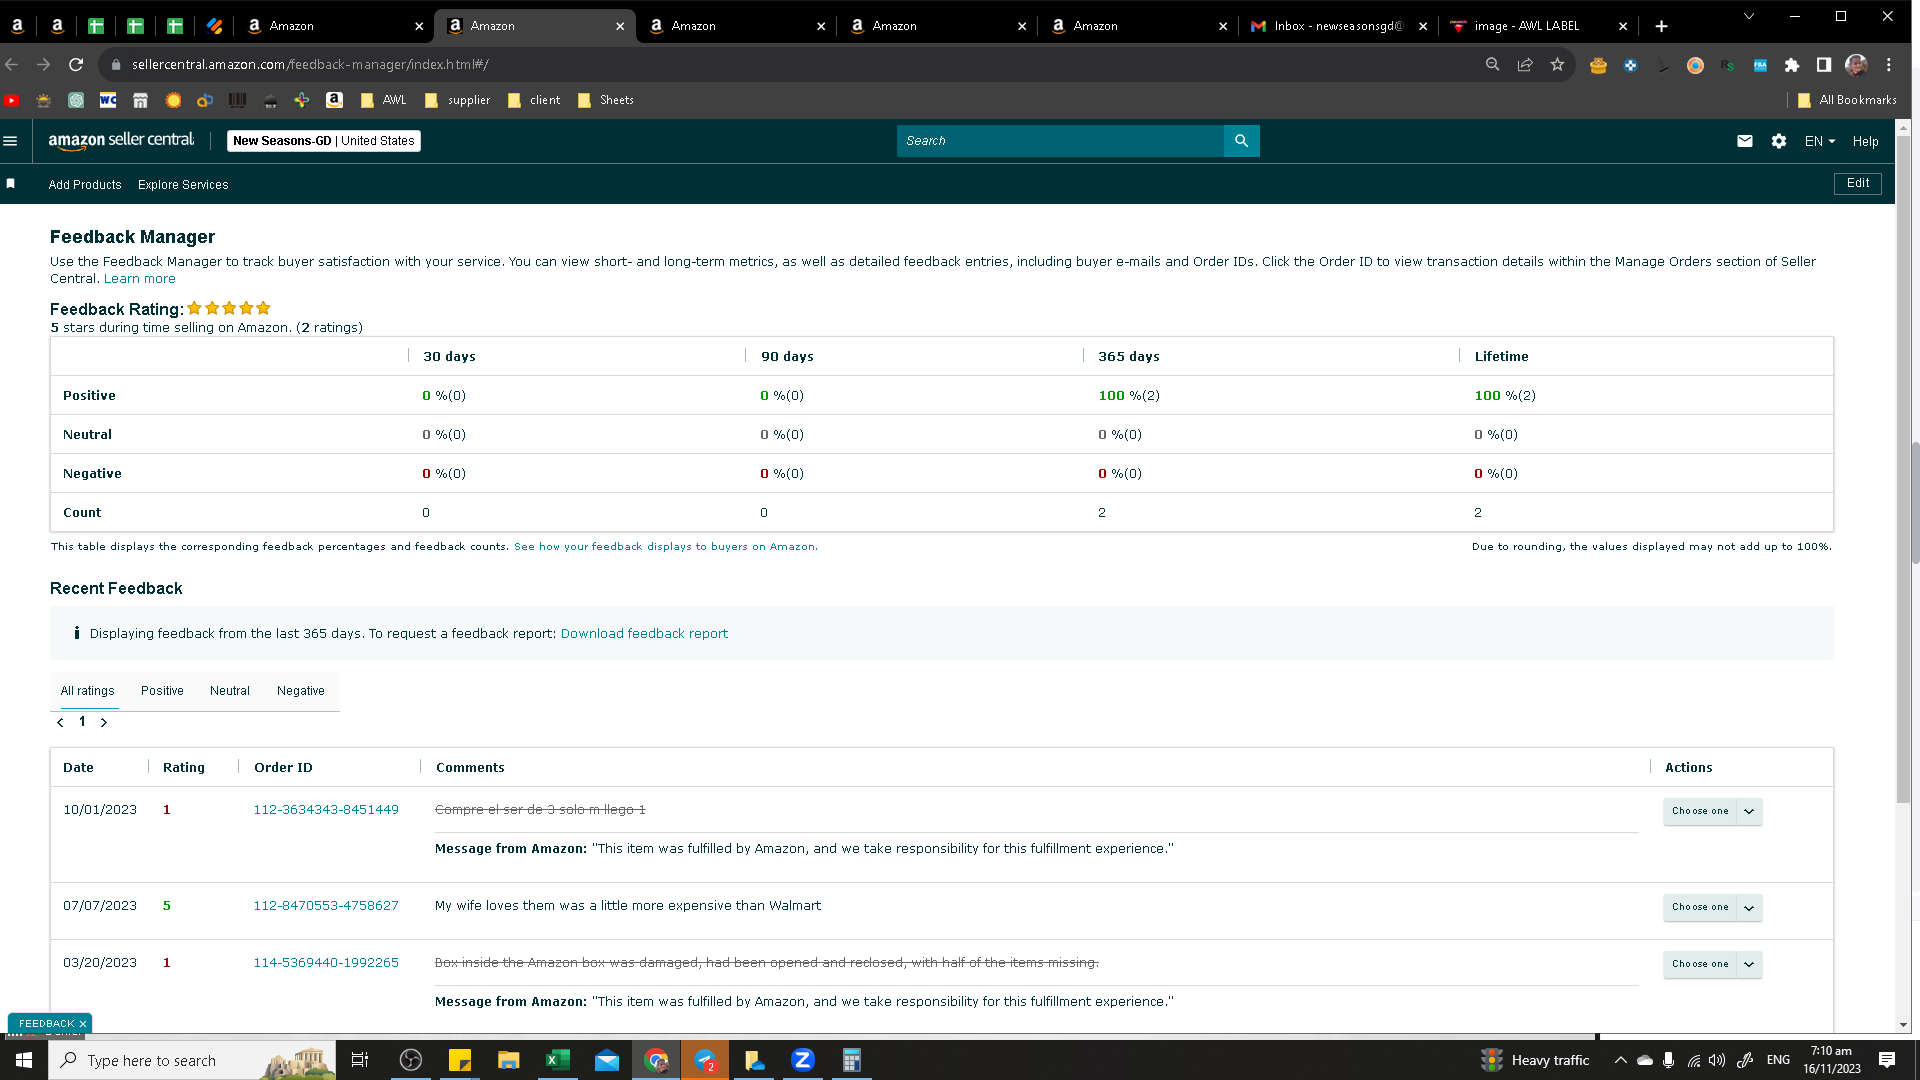Open the language EN dropdown
1920x1080 pixels.
1819,141
